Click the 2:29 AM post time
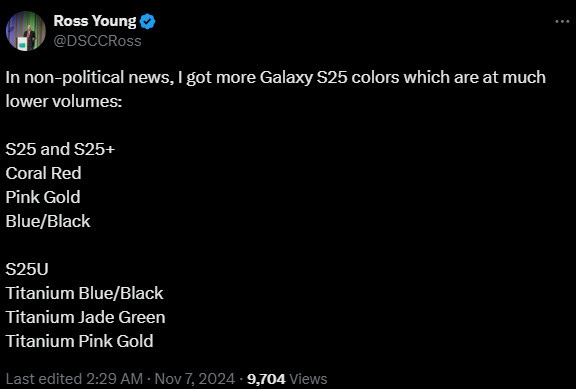Screen dimensions: 576x389 point(115,379)
